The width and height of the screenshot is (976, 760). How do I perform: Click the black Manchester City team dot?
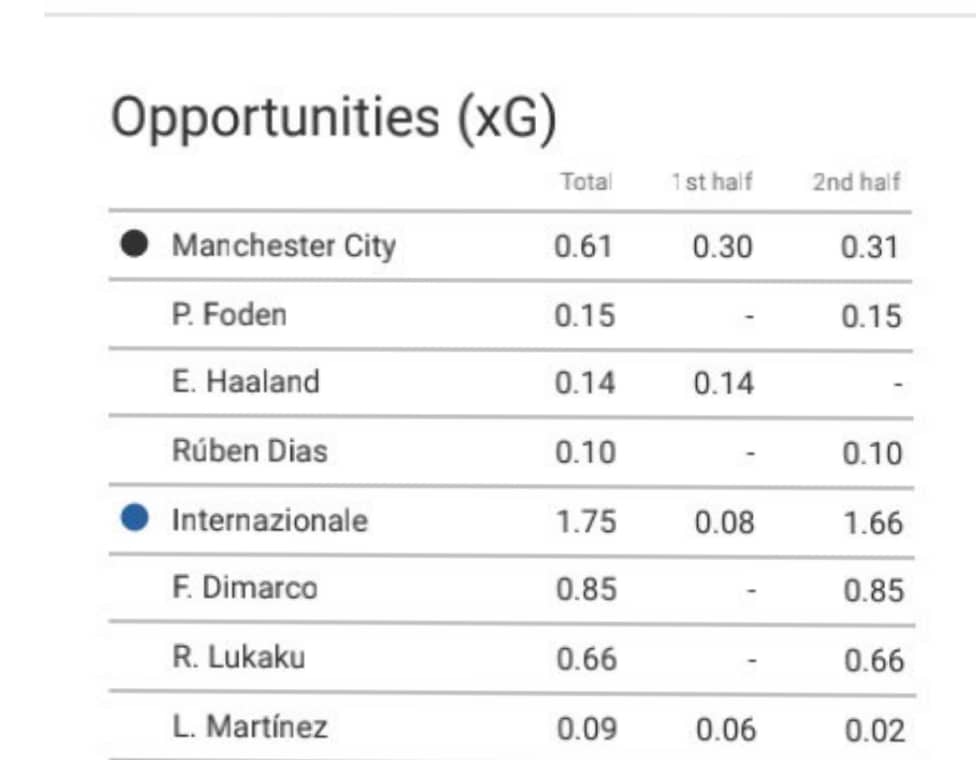click(134, 243)
